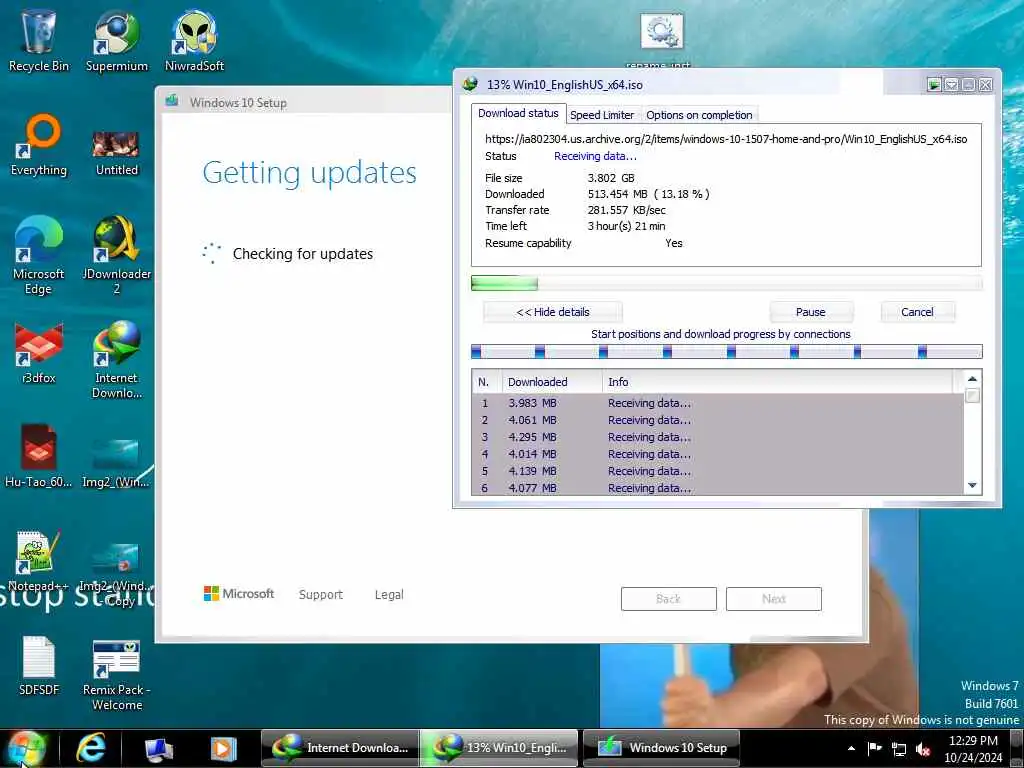Viewport: 1024px width, 768px height.
Task: Click the Show desktop strip on taskbar
Action: (1017, 748)
